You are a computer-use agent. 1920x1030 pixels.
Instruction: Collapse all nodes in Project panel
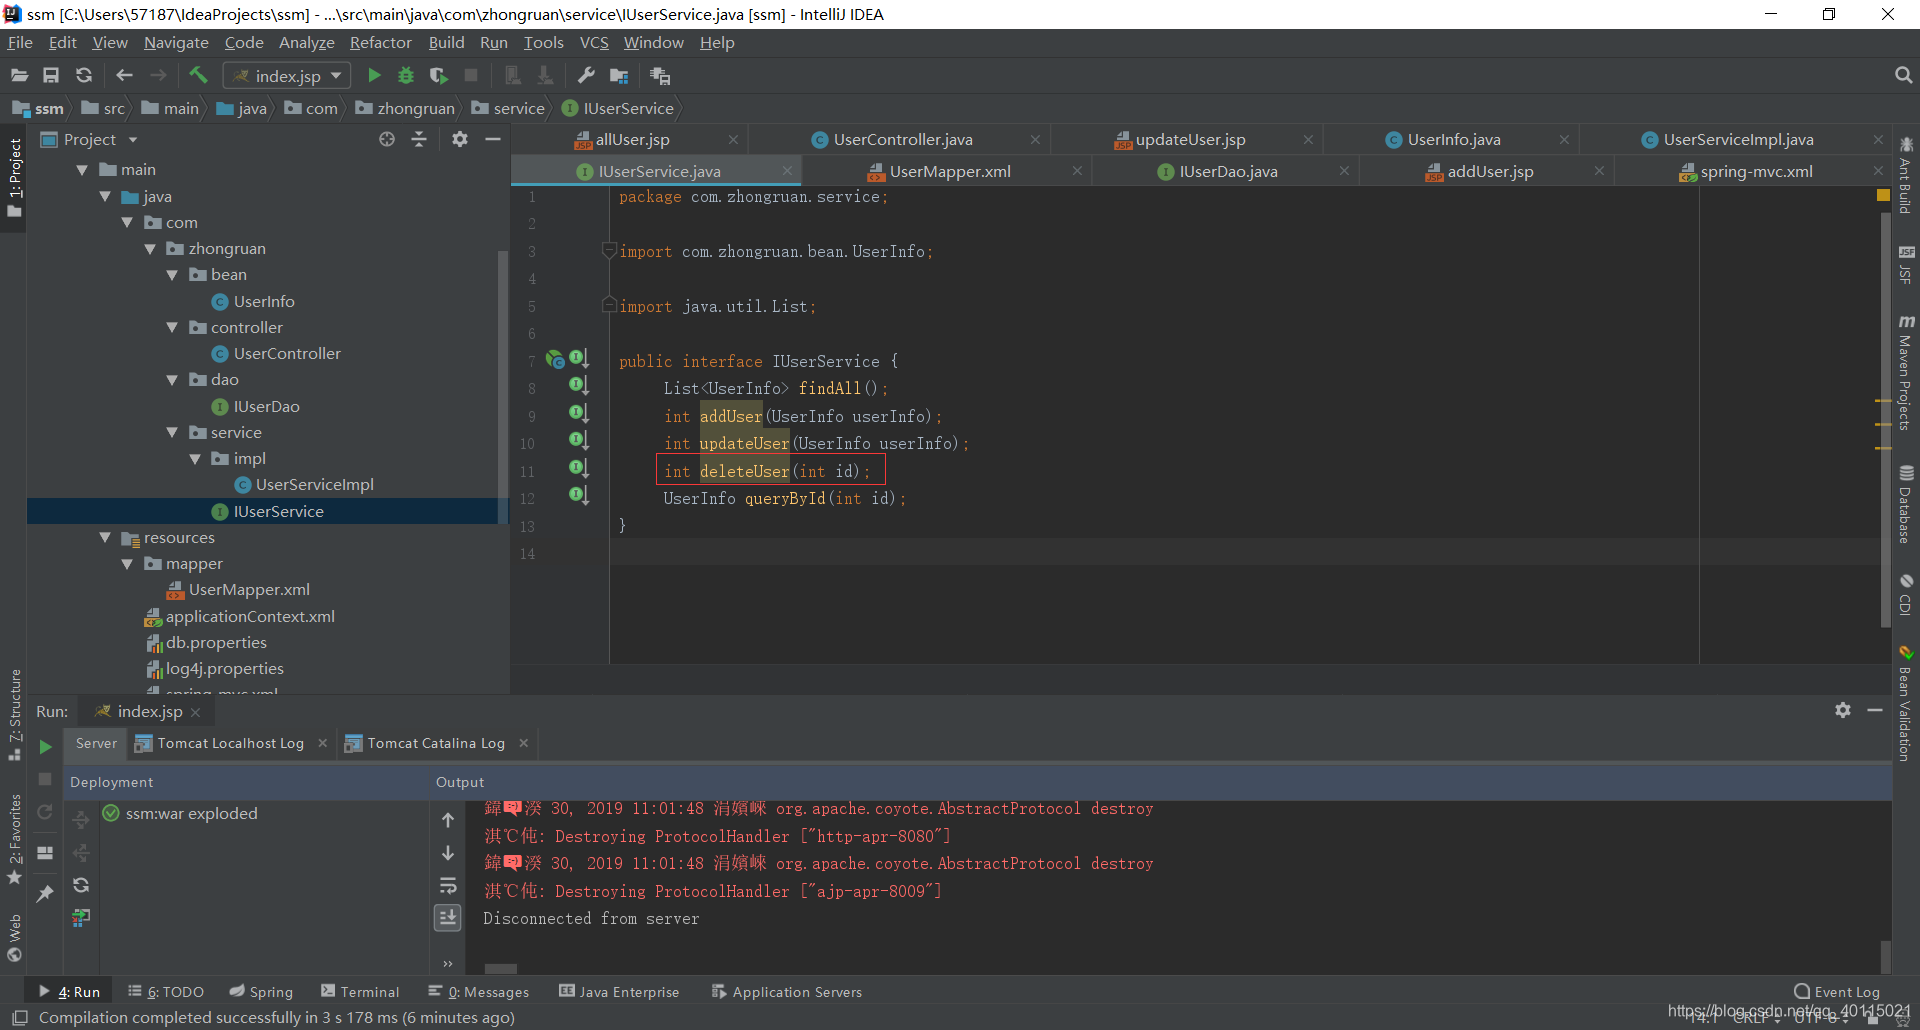[x=419, y=140]
